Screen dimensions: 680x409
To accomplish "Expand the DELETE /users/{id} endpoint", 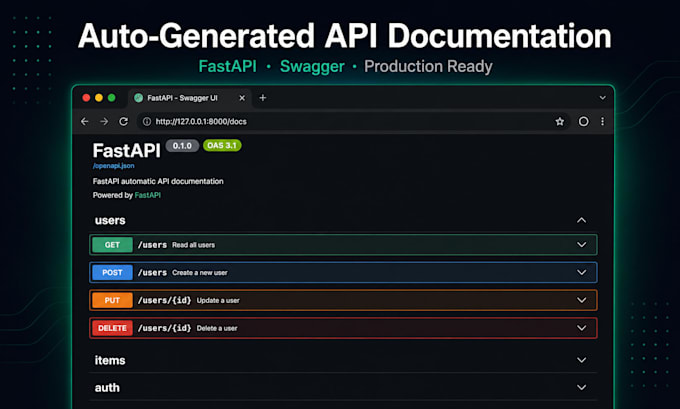I will [x=582, y=328].
